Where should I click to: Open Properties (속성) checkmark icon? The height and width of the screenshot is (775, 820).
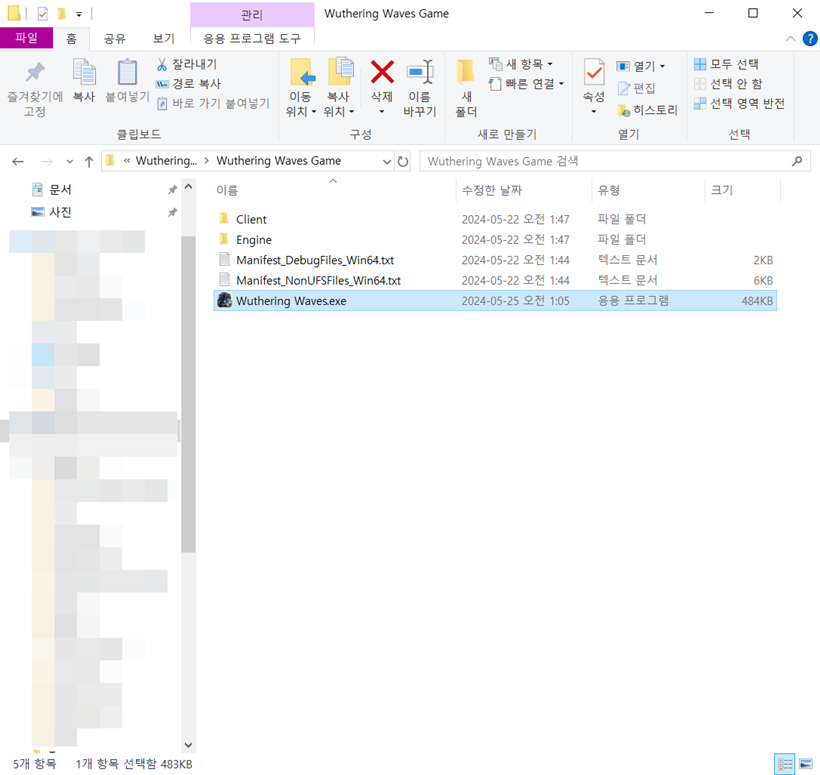pyautogui.click(x=594, y=72)
